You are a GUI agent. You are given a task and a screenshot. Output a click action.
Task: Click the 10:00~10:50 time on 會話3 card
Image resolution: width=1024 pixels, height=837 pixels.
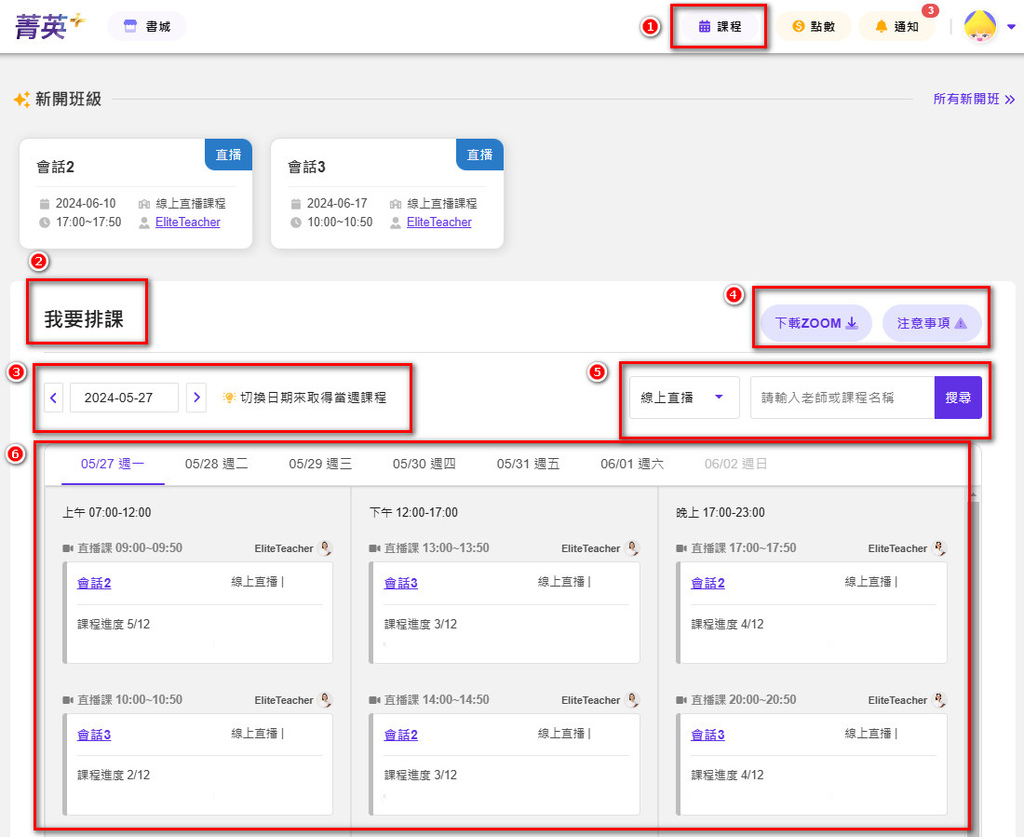pyautogui.click(x=340, y=222)
